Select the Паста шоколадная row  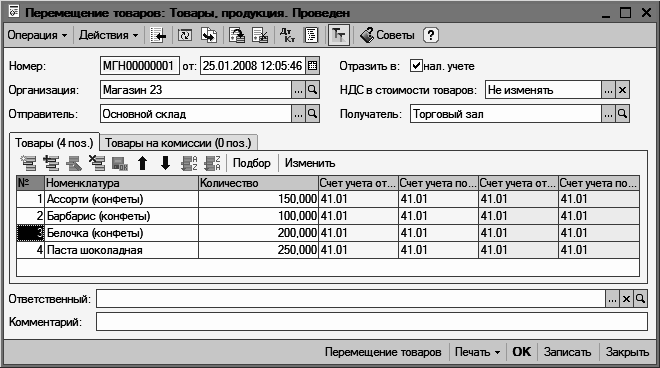coord(328,250)
